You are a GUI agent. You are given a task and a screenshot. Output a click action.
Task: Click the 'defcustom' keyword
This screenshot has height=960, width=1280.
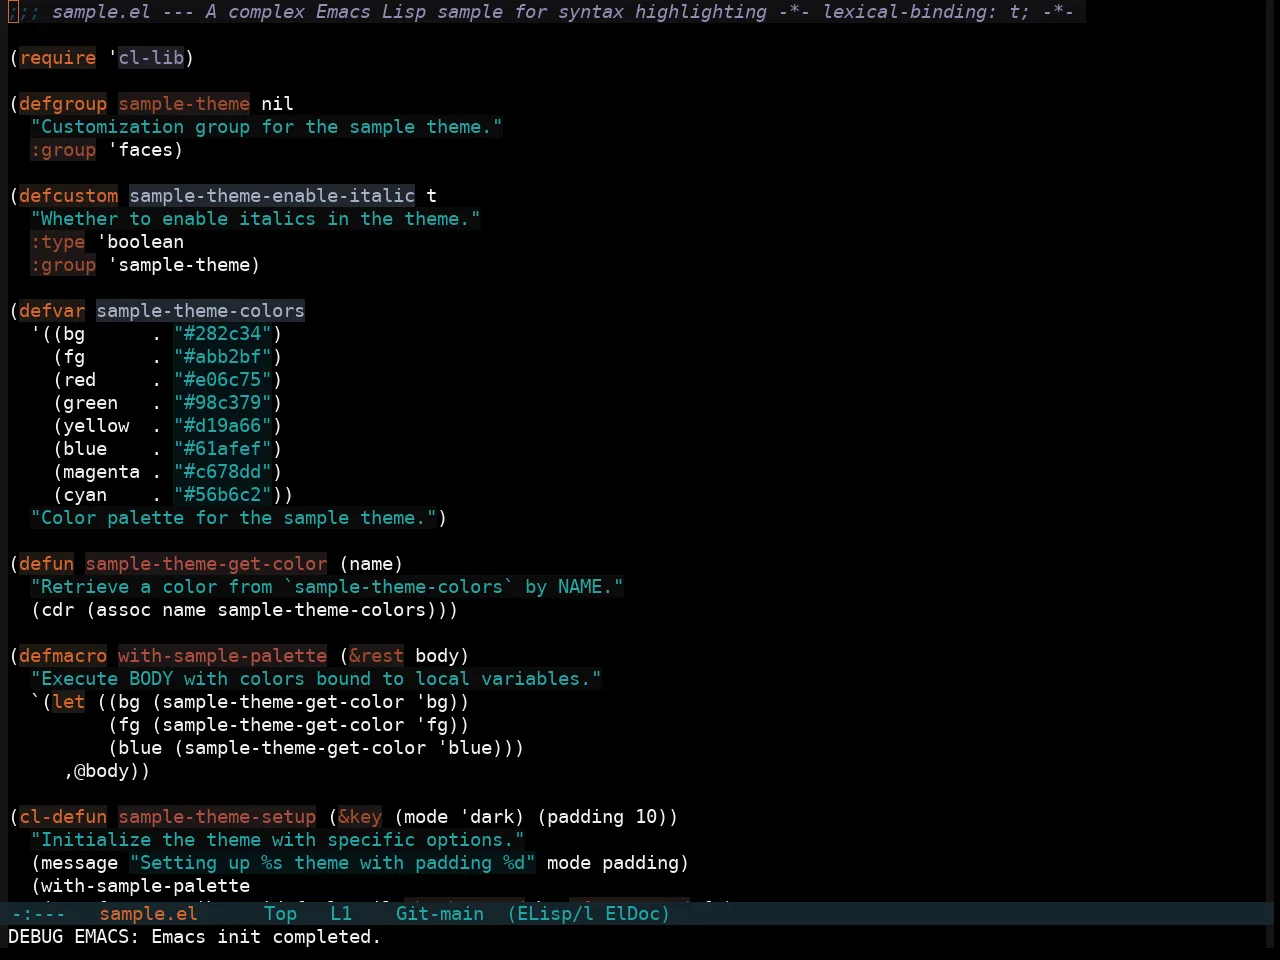click(x=69, y=196)
